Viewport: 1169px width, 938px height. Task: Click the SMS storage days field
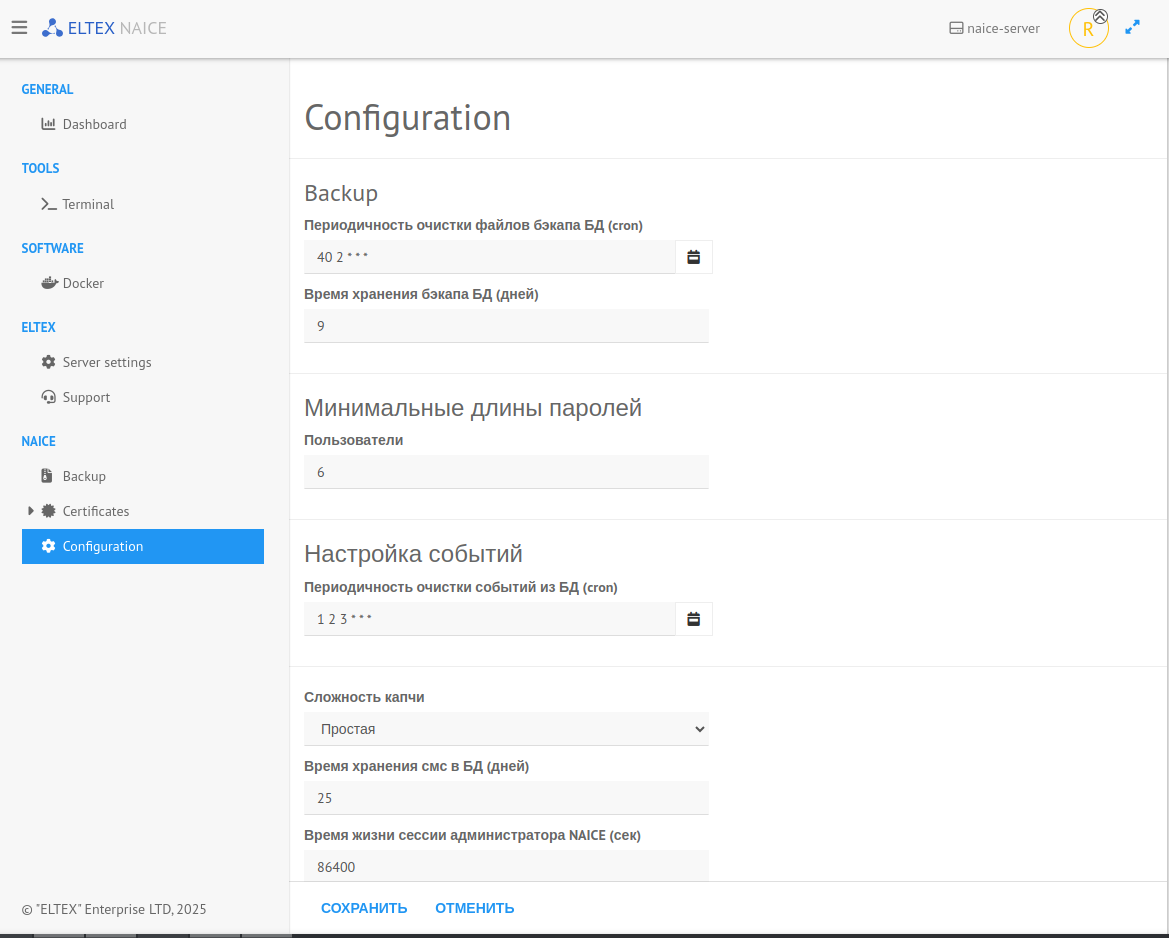click(x=506, y=798)
